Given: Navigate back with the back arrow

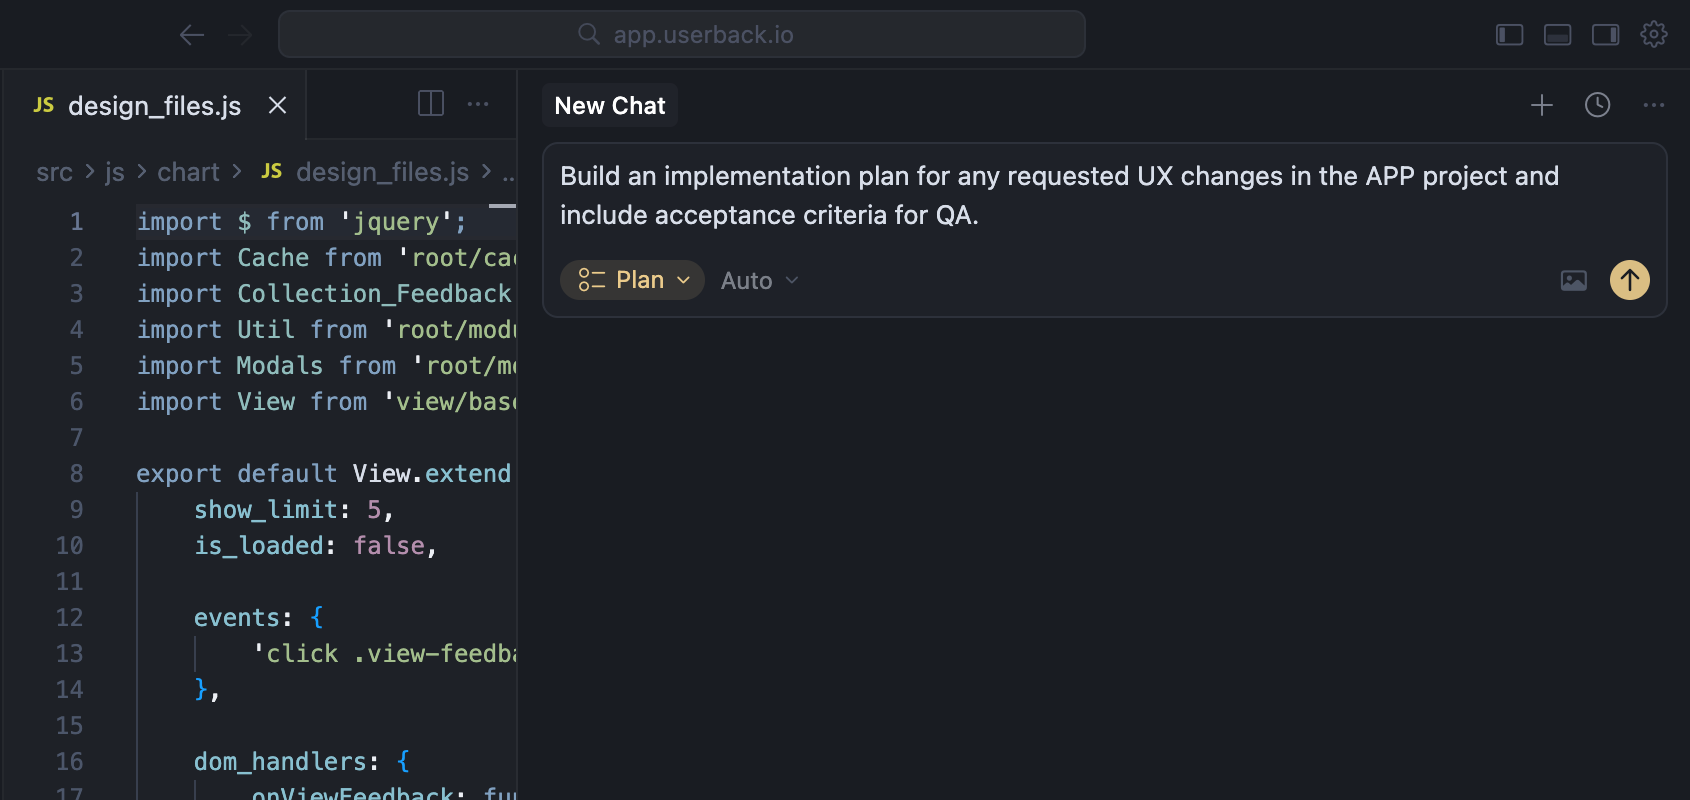Looking at the screenshot, I should coord(191,34).
